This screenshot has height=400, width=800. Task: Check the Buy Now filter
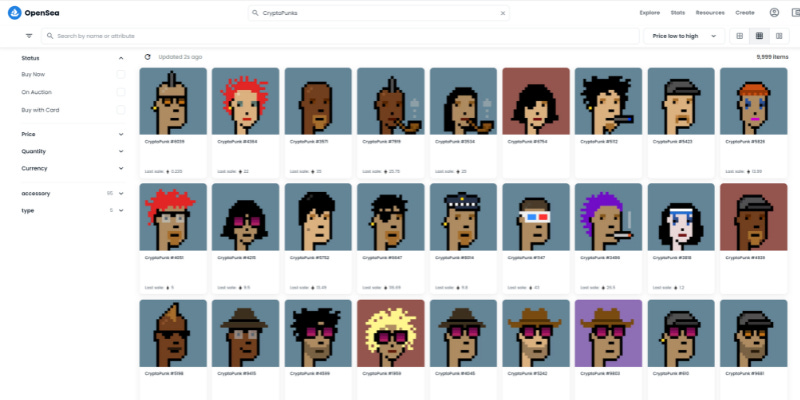click(x=120, y=74)
